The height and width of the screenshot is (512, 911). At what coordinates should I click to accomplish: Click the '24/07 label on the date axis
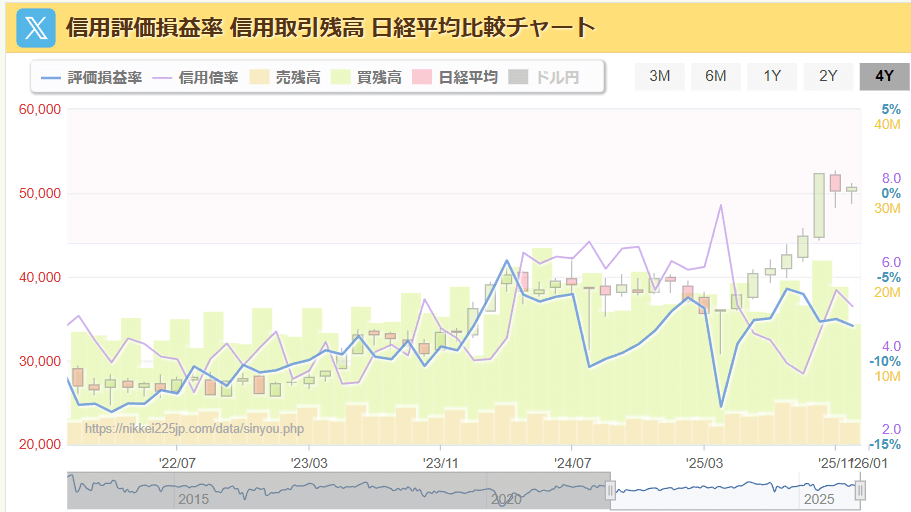pyautogui.click(x=573, y=462)
